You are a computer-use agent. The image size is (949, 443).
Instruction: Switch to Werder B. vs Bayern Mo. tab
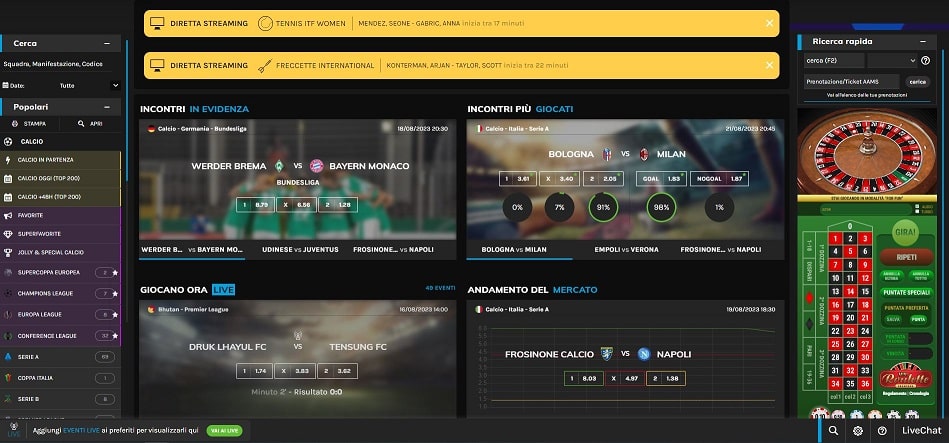click(x=192, y=249)
